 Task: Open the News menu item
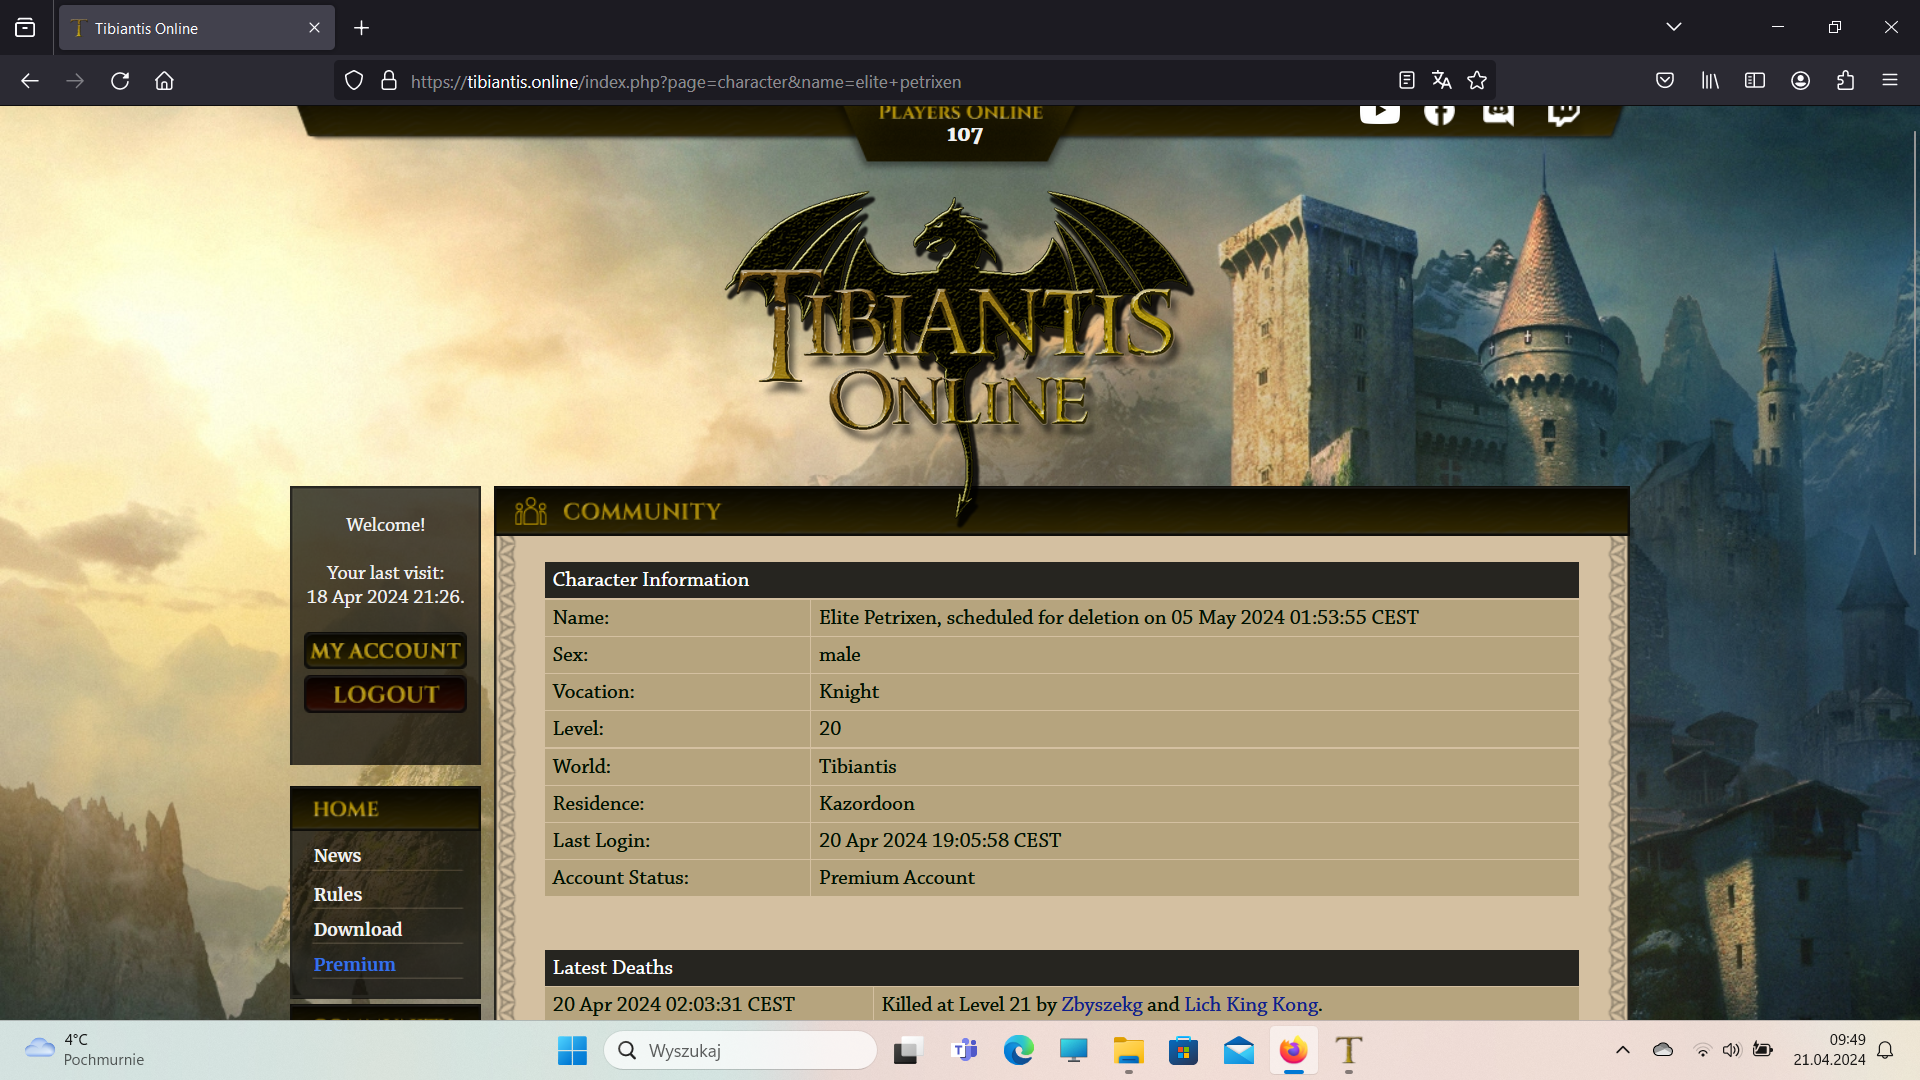(337, 855)
